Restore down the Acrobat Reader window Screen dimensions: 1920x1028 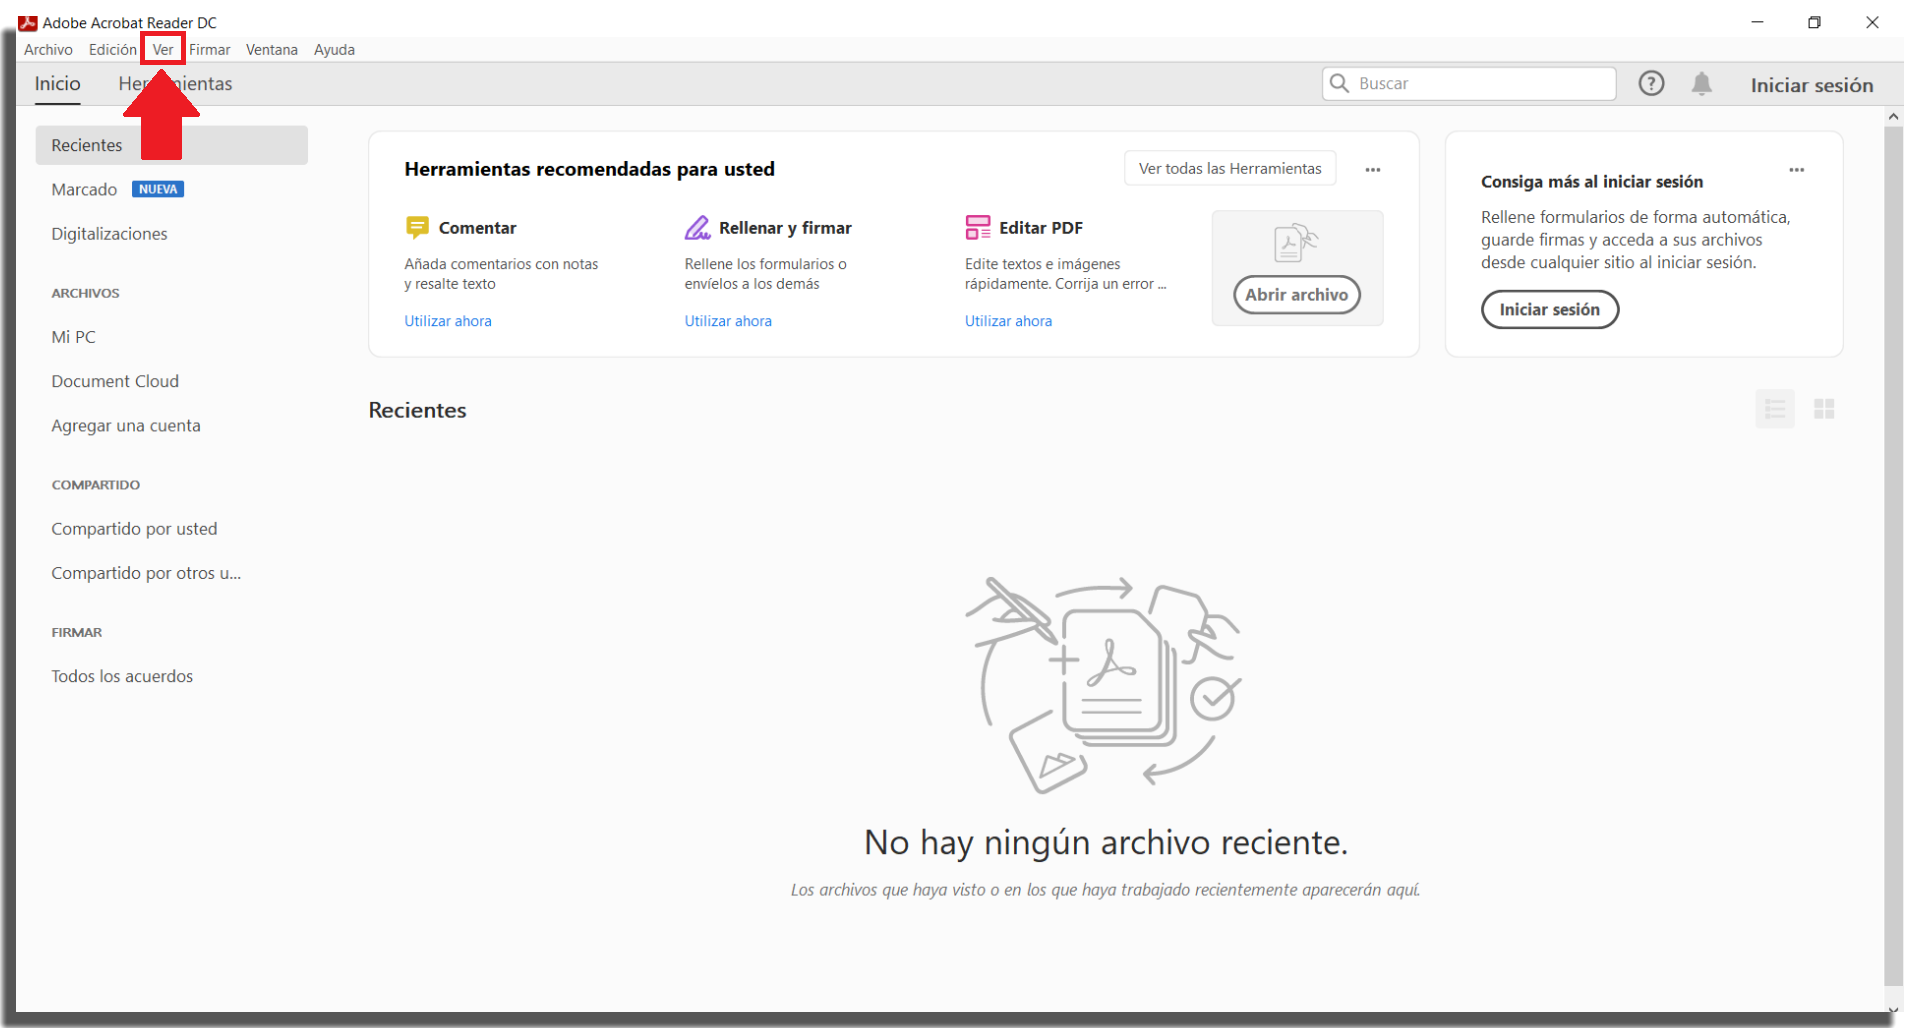tap(1814, 22)
